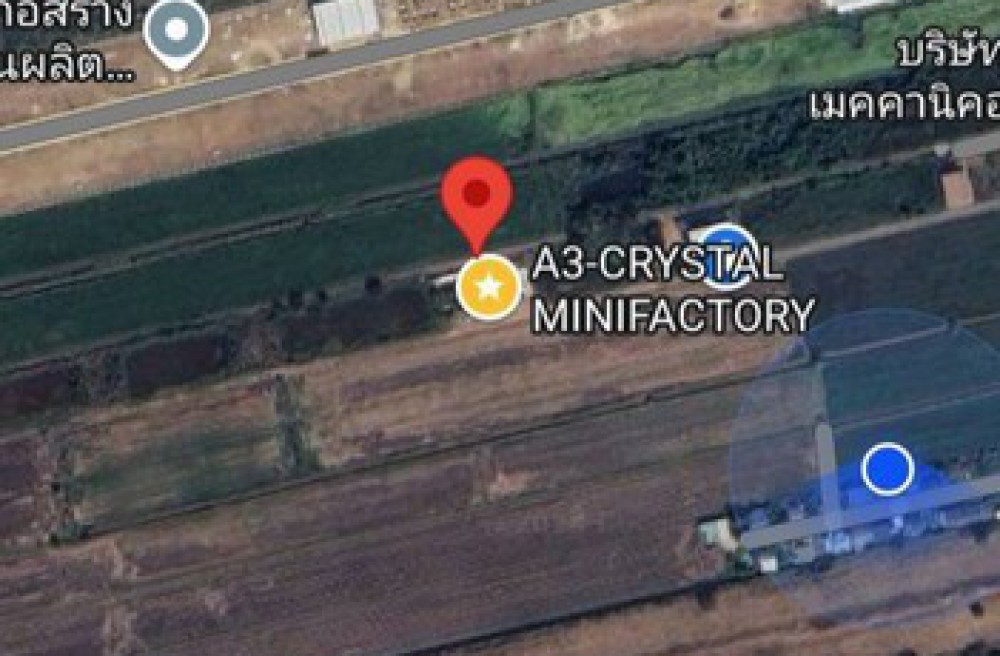
Task: Select the small white building near the location dot
Action: point(718,534)
